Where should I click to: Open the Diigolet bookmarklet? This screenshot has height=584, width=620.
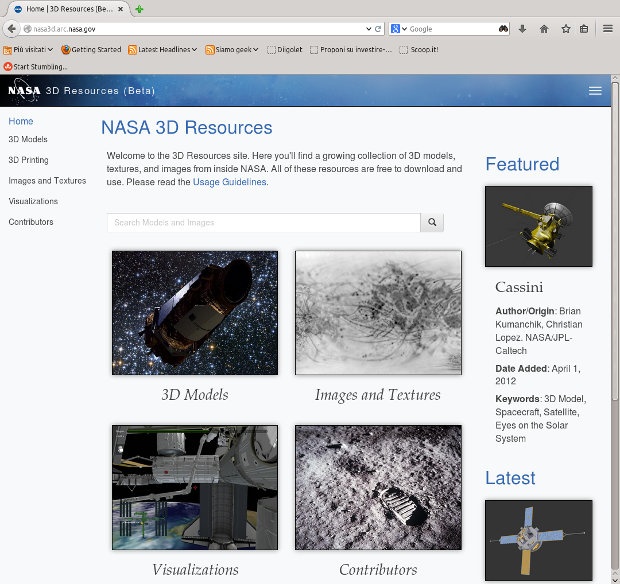coord(284,49)
